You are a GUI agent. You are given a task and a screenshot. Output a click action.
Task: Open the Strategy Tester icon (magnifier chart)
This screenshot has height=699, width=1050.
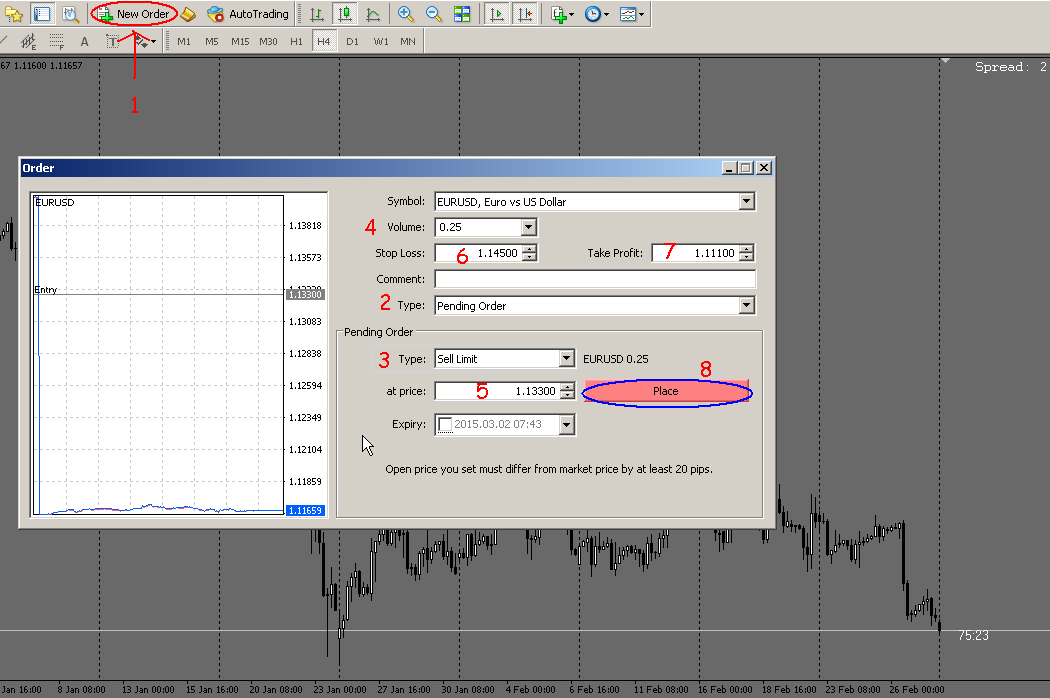pyautogui.click(x=70, y=14)
